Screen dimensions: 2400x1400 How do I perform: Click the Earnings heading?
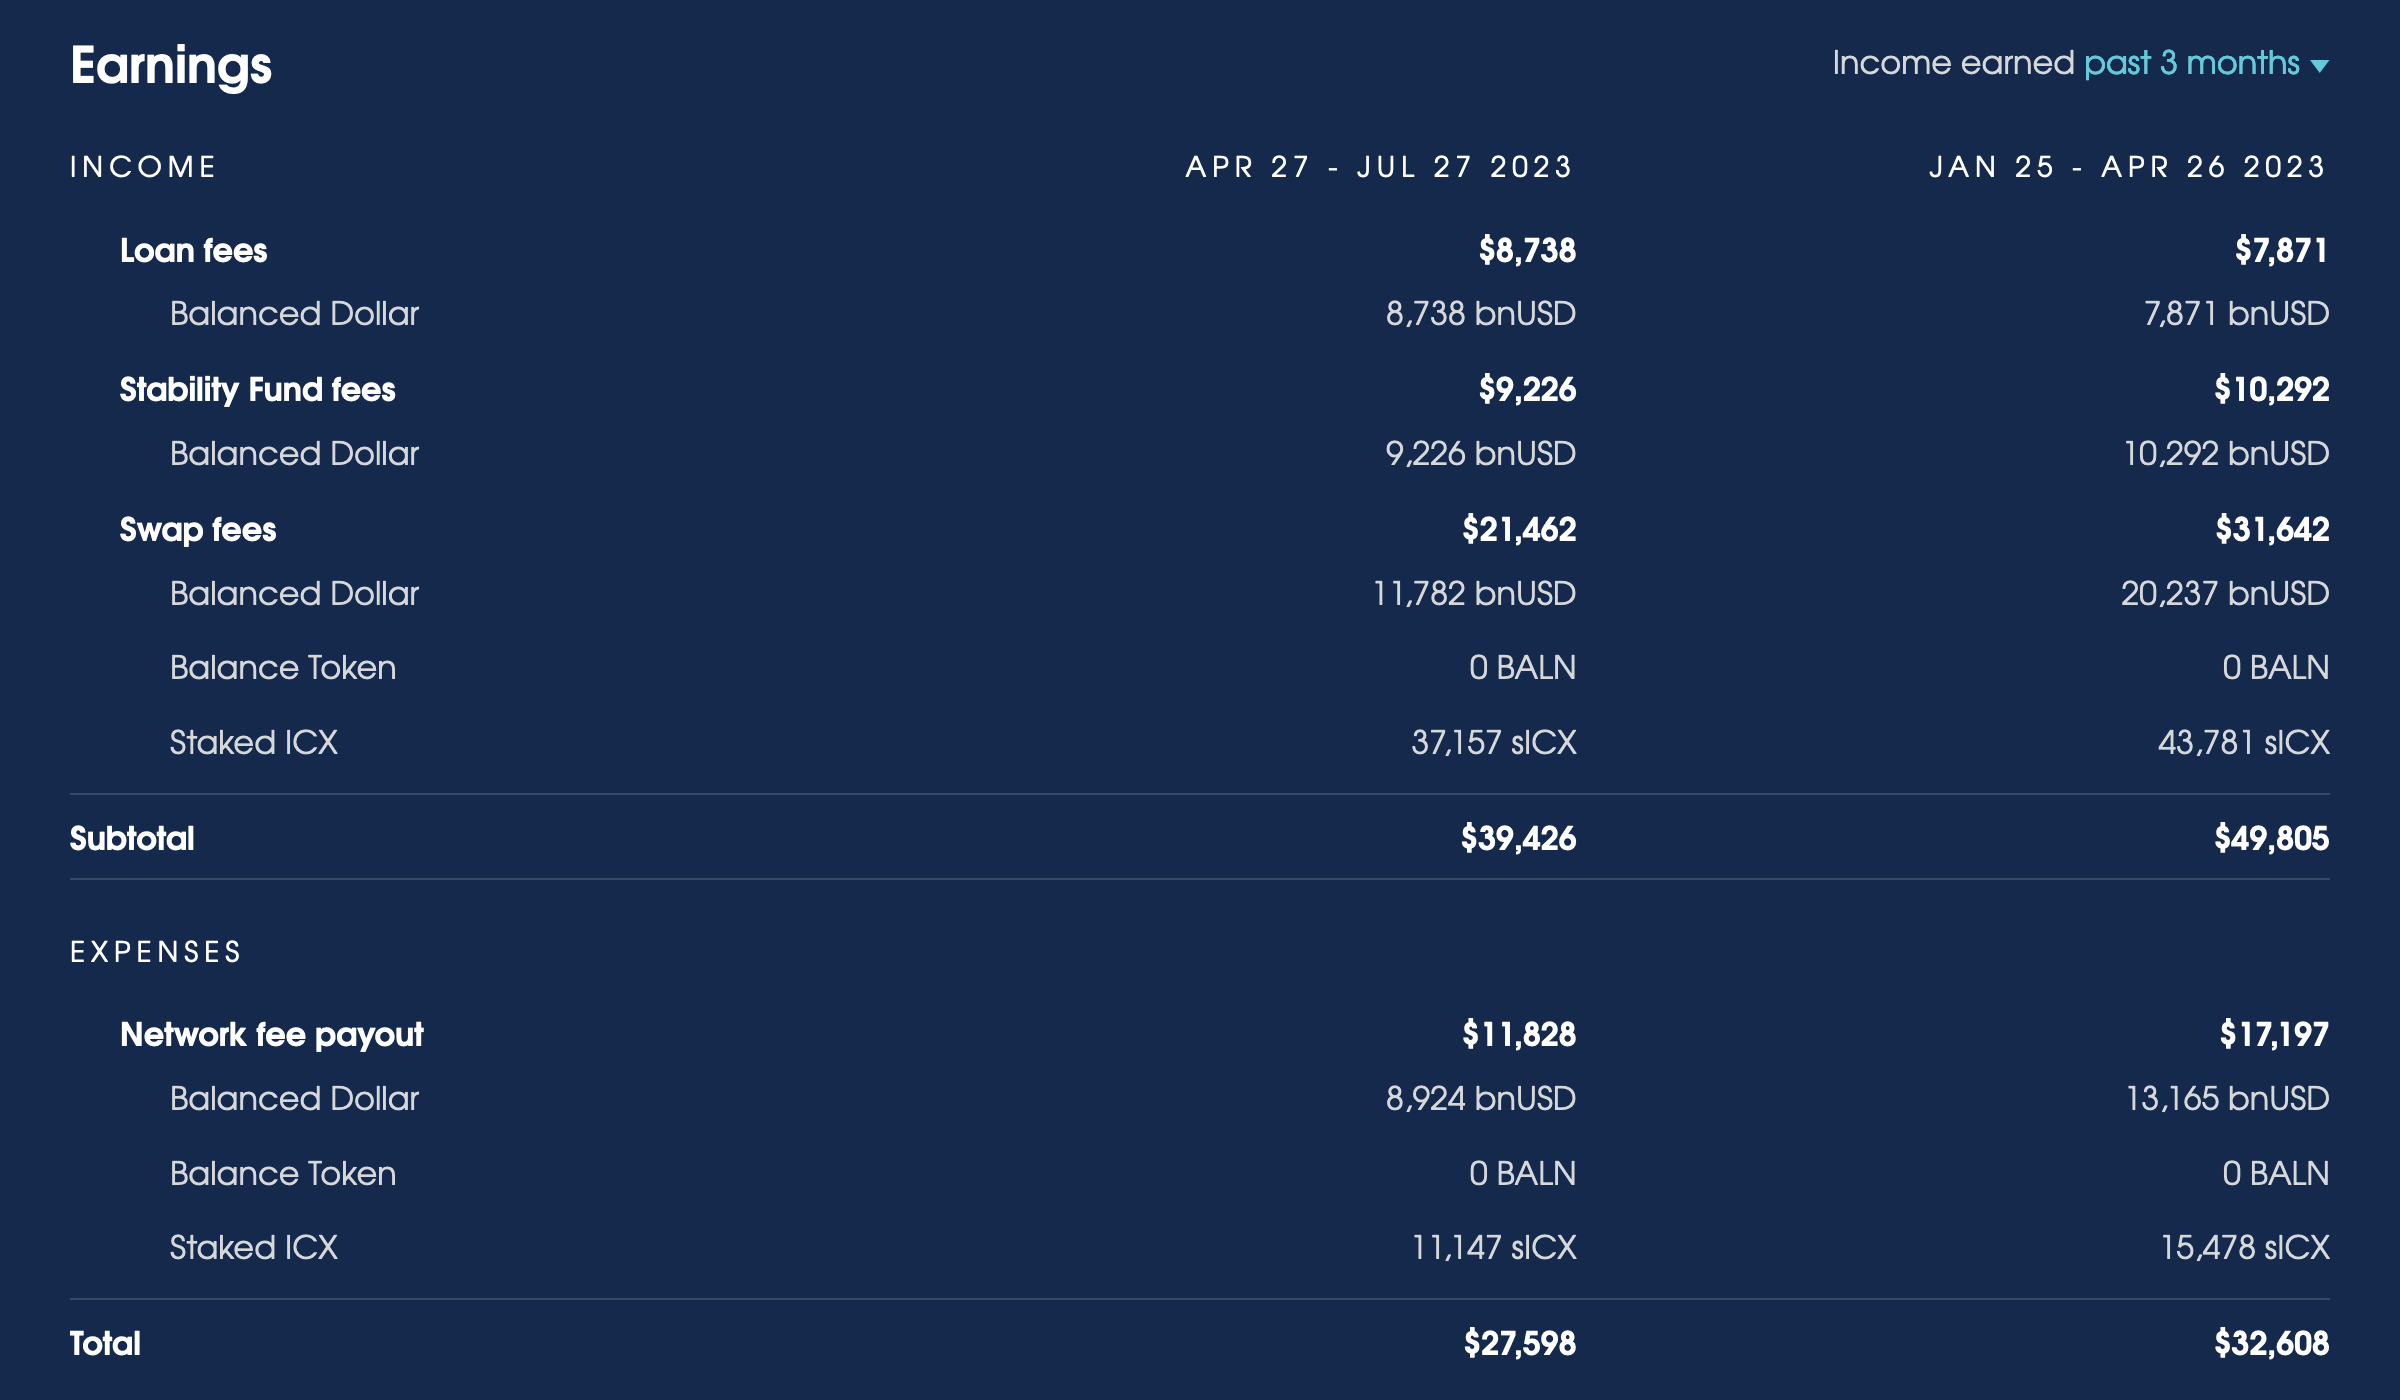pyautogui.click(x=171, y=67)
